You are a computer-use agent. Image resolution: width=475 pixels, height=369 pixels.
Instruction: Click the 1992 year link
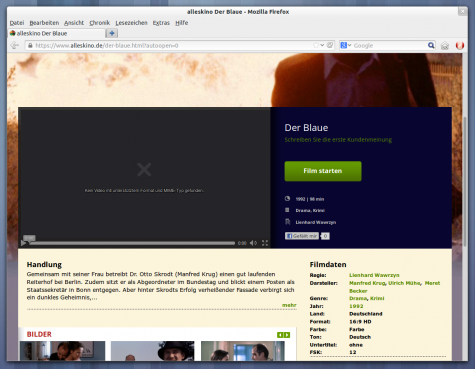[356, 306]
